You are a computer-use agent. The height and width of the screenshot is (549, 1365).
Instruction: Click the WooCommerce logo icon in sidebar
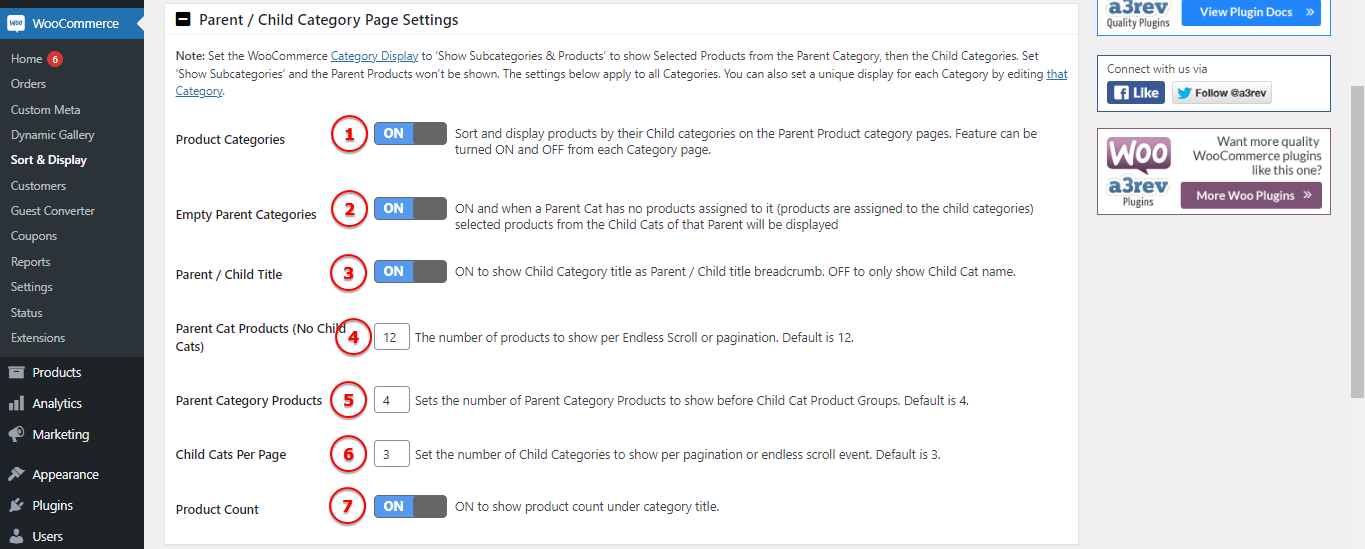(x=16, y=23)
